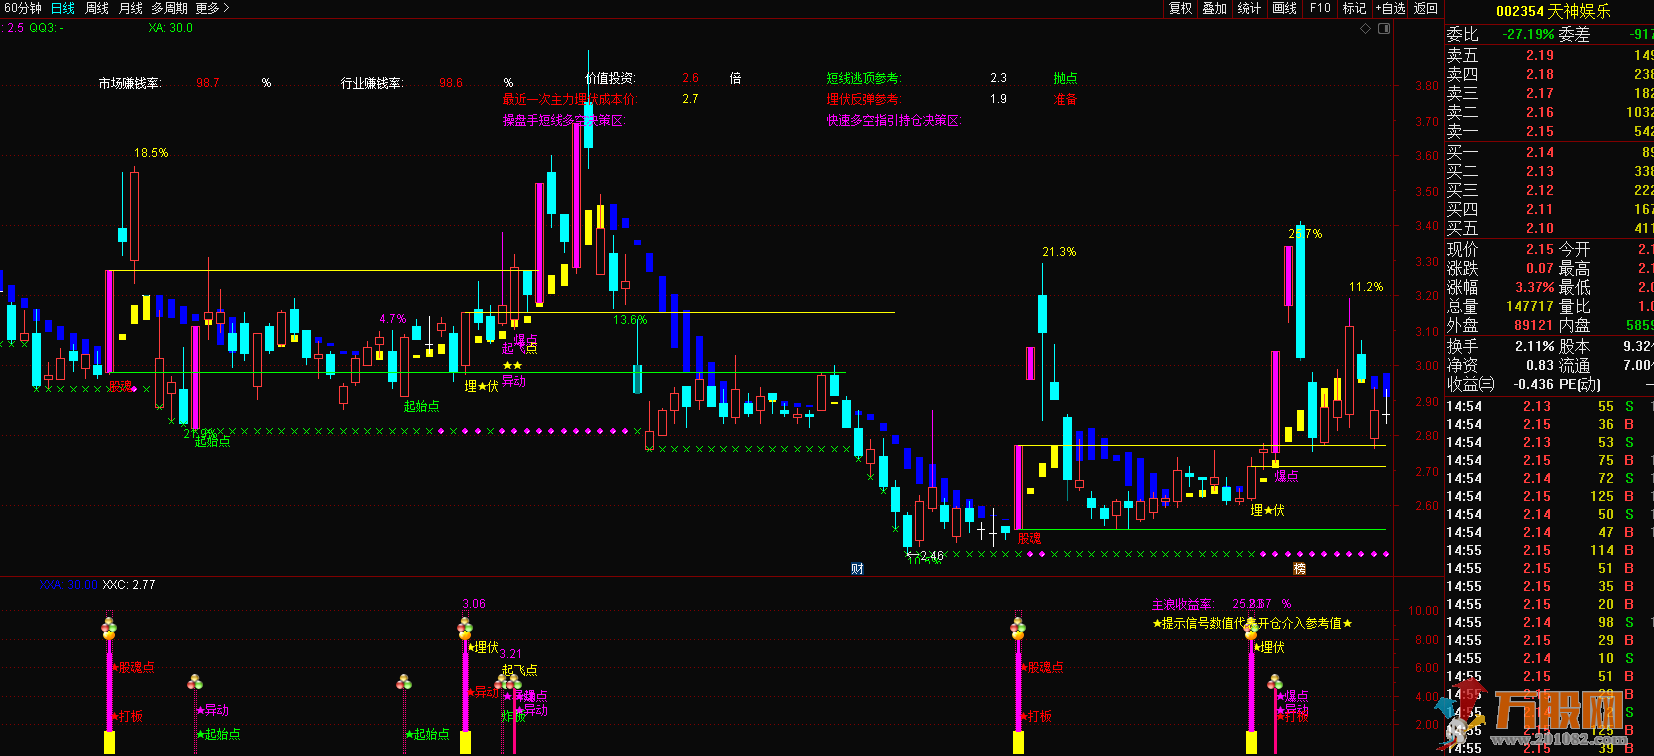
Task: Click the 复权 adjustment button
Action: tap(1181, 8)
